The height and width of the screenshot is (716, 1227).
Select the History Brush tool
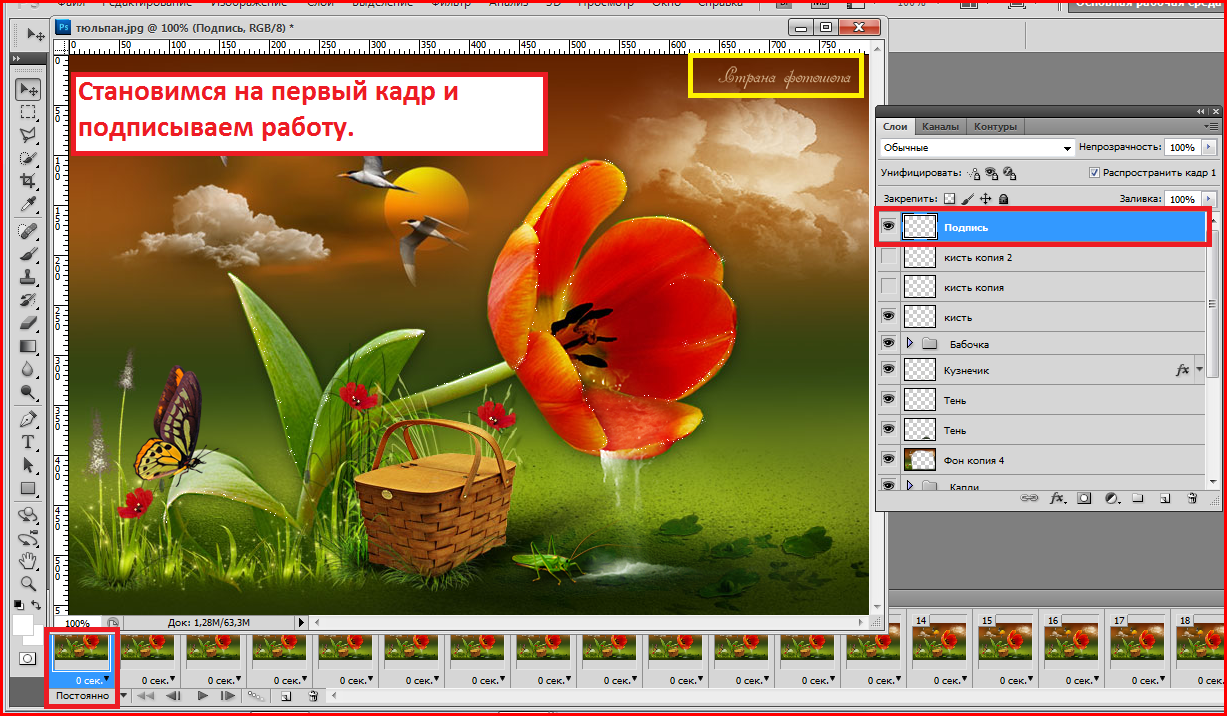(x=28, y=300)
